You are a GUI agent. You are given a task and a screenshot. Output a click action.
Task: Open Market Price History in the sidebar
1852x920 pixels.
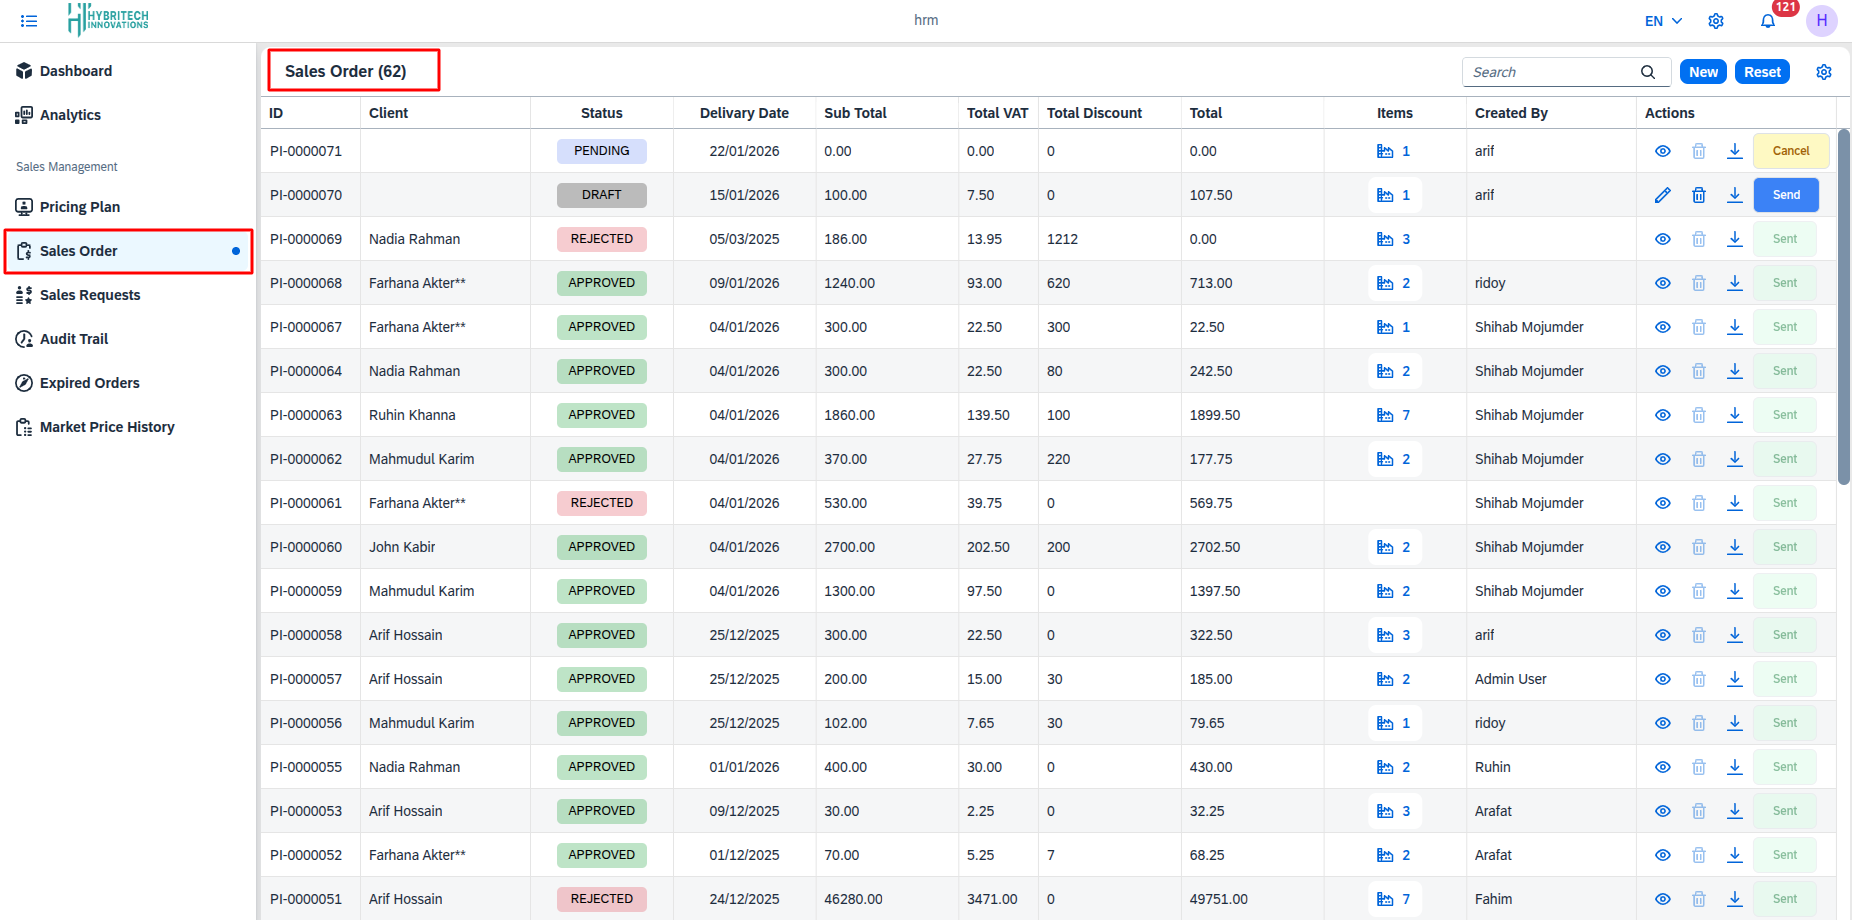[107, 427]
